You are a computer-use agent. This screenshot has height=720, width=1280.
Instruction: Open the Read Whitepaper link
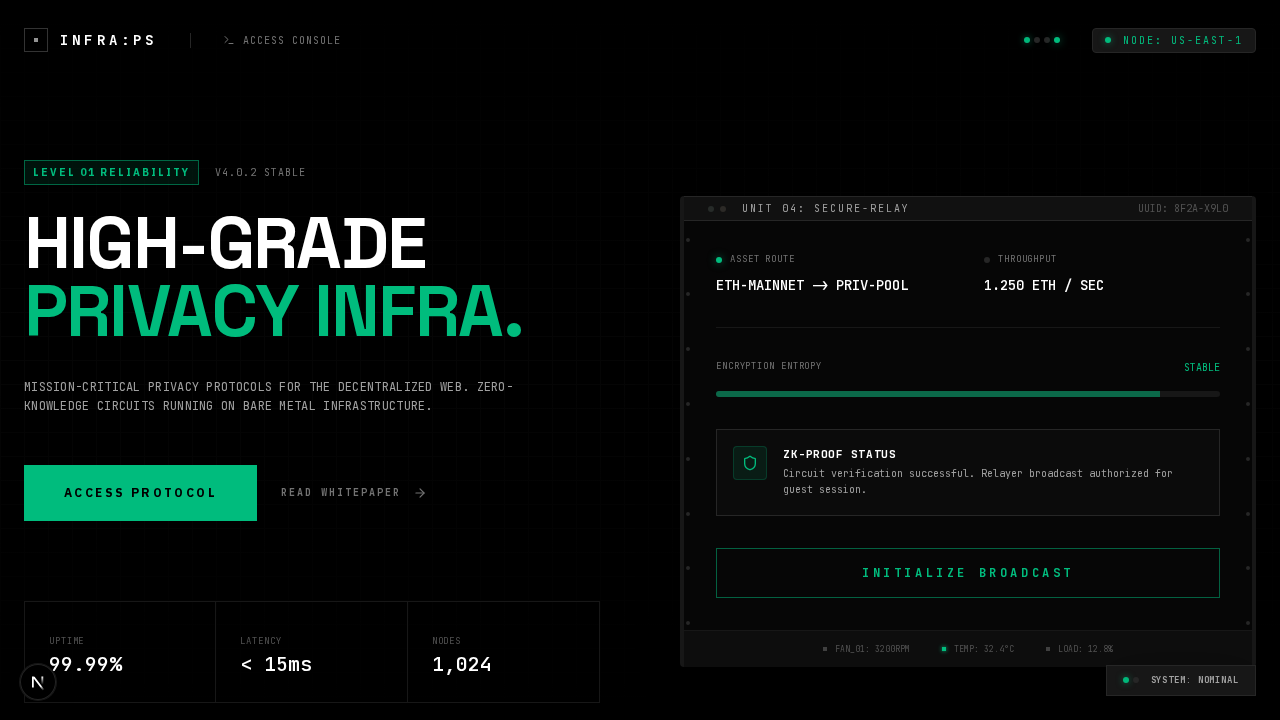coord(341,493)
